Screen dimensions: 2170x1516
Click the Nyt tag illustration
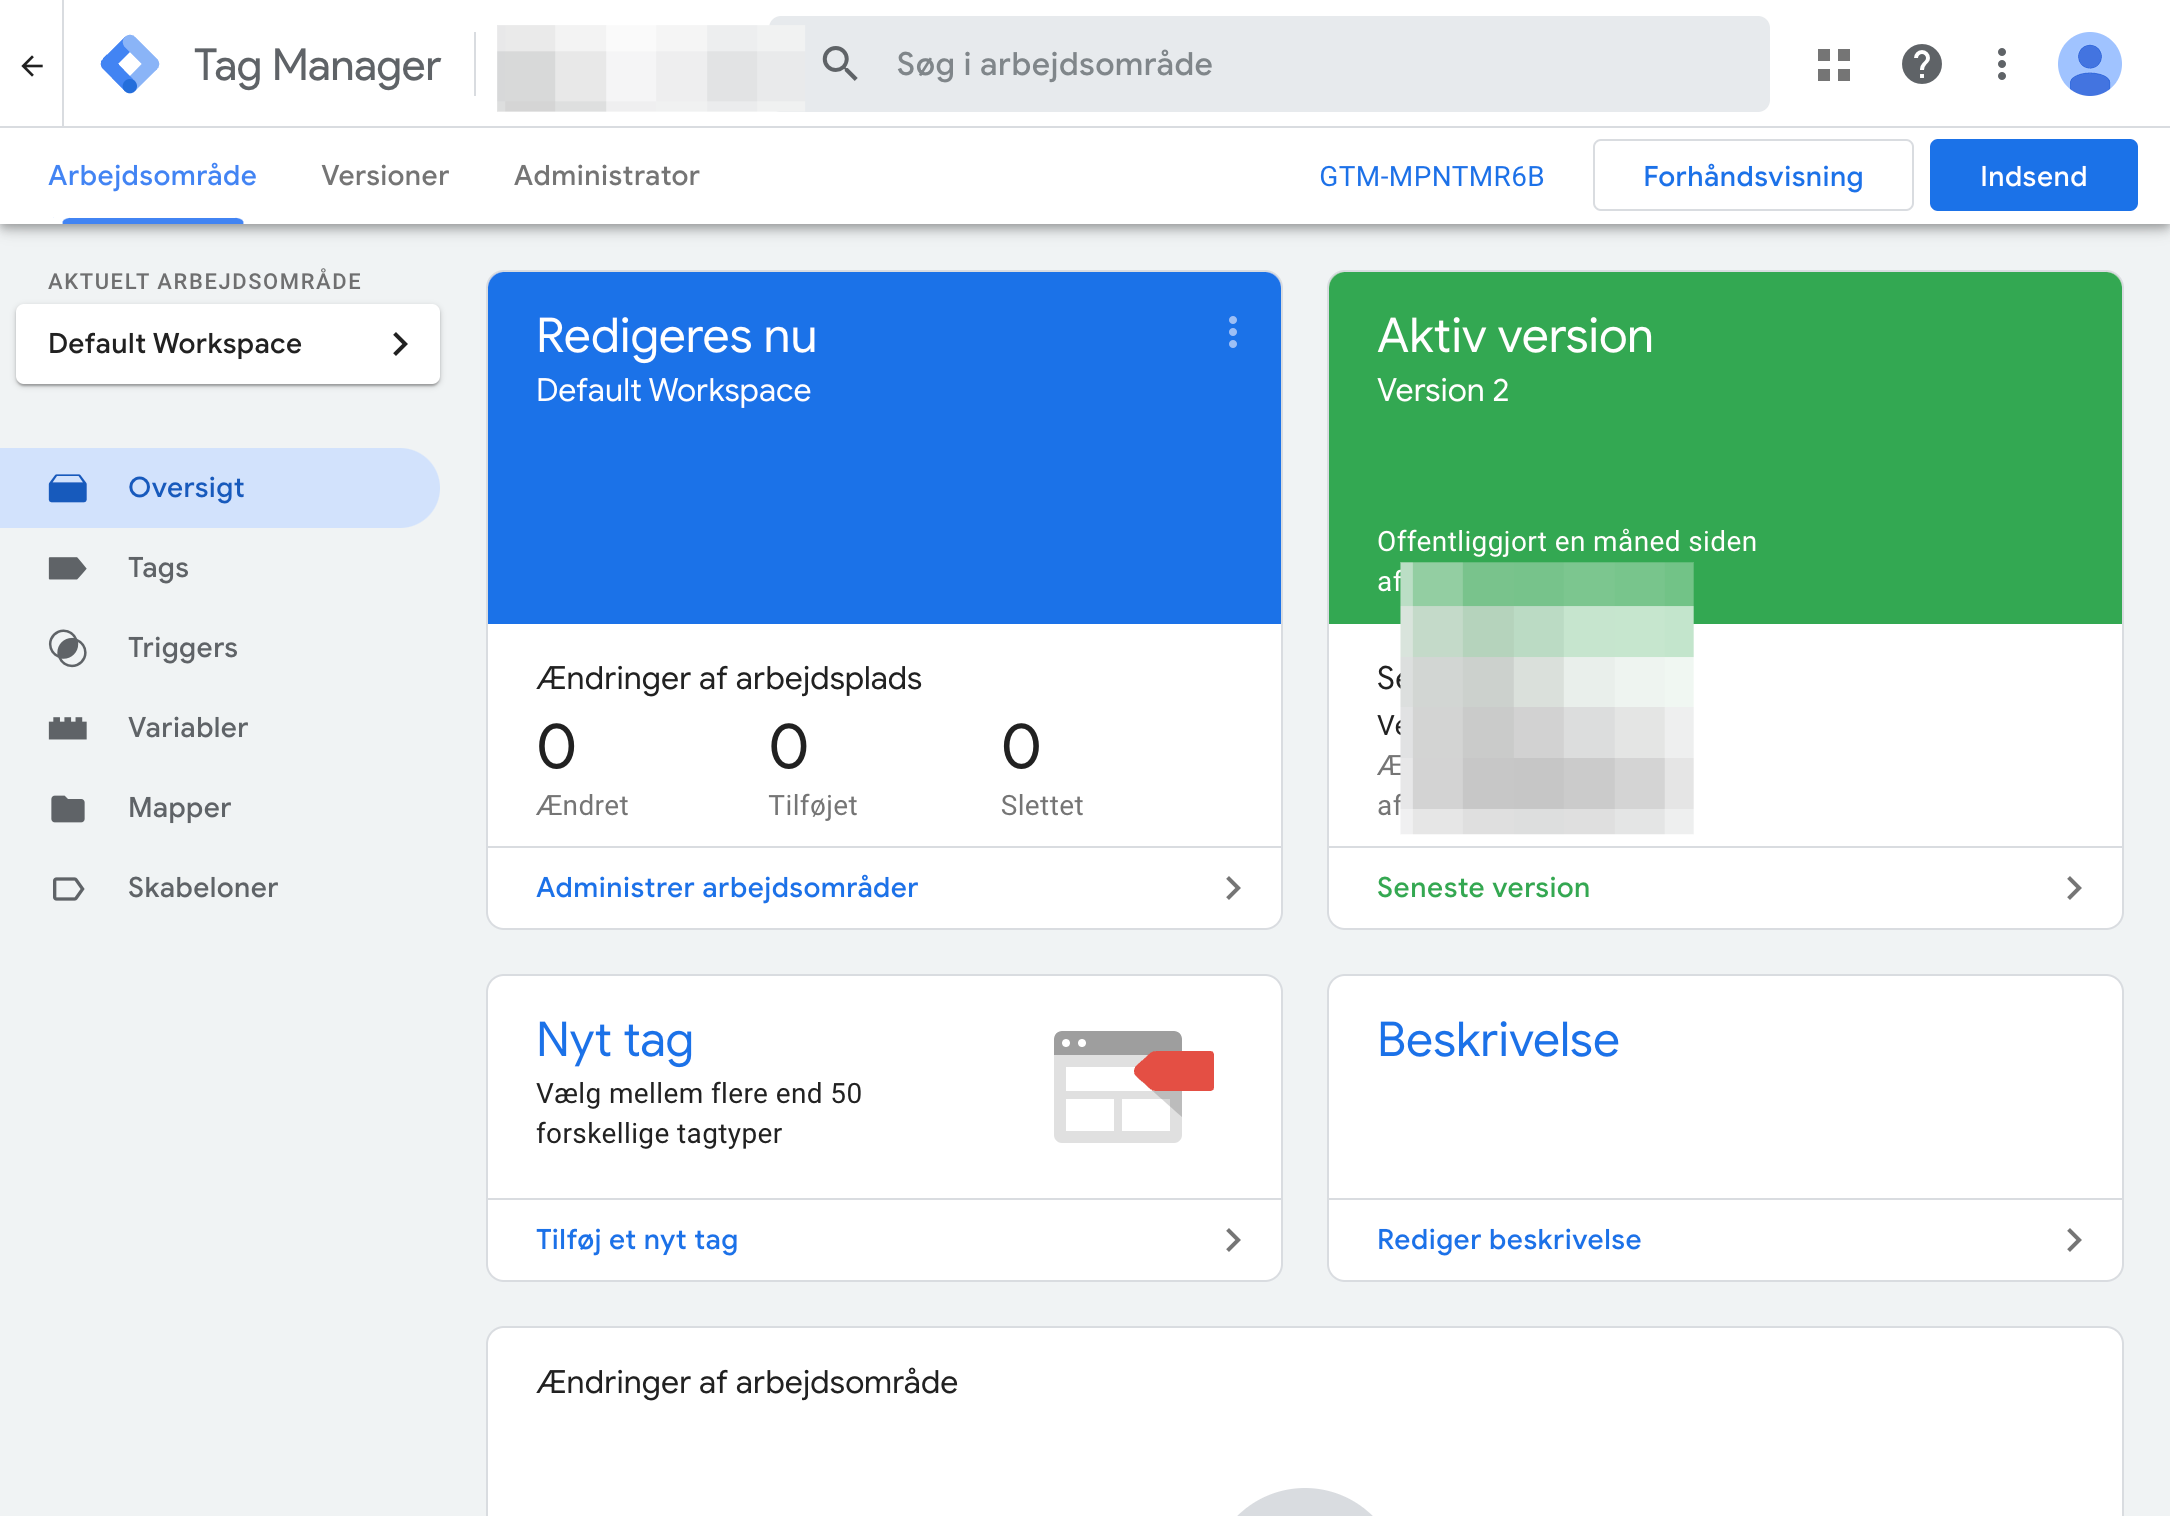[x=1133, y=1087]
